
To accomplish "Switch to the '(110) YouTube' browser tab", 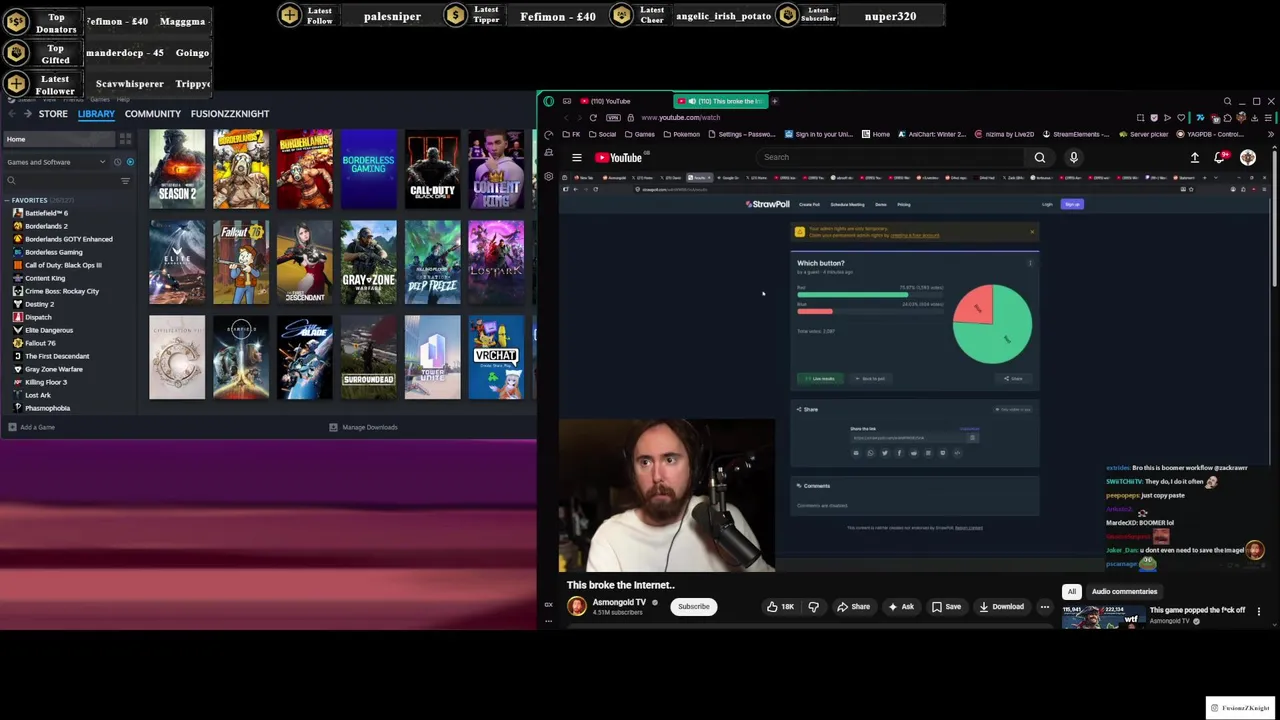I will 610,101.
